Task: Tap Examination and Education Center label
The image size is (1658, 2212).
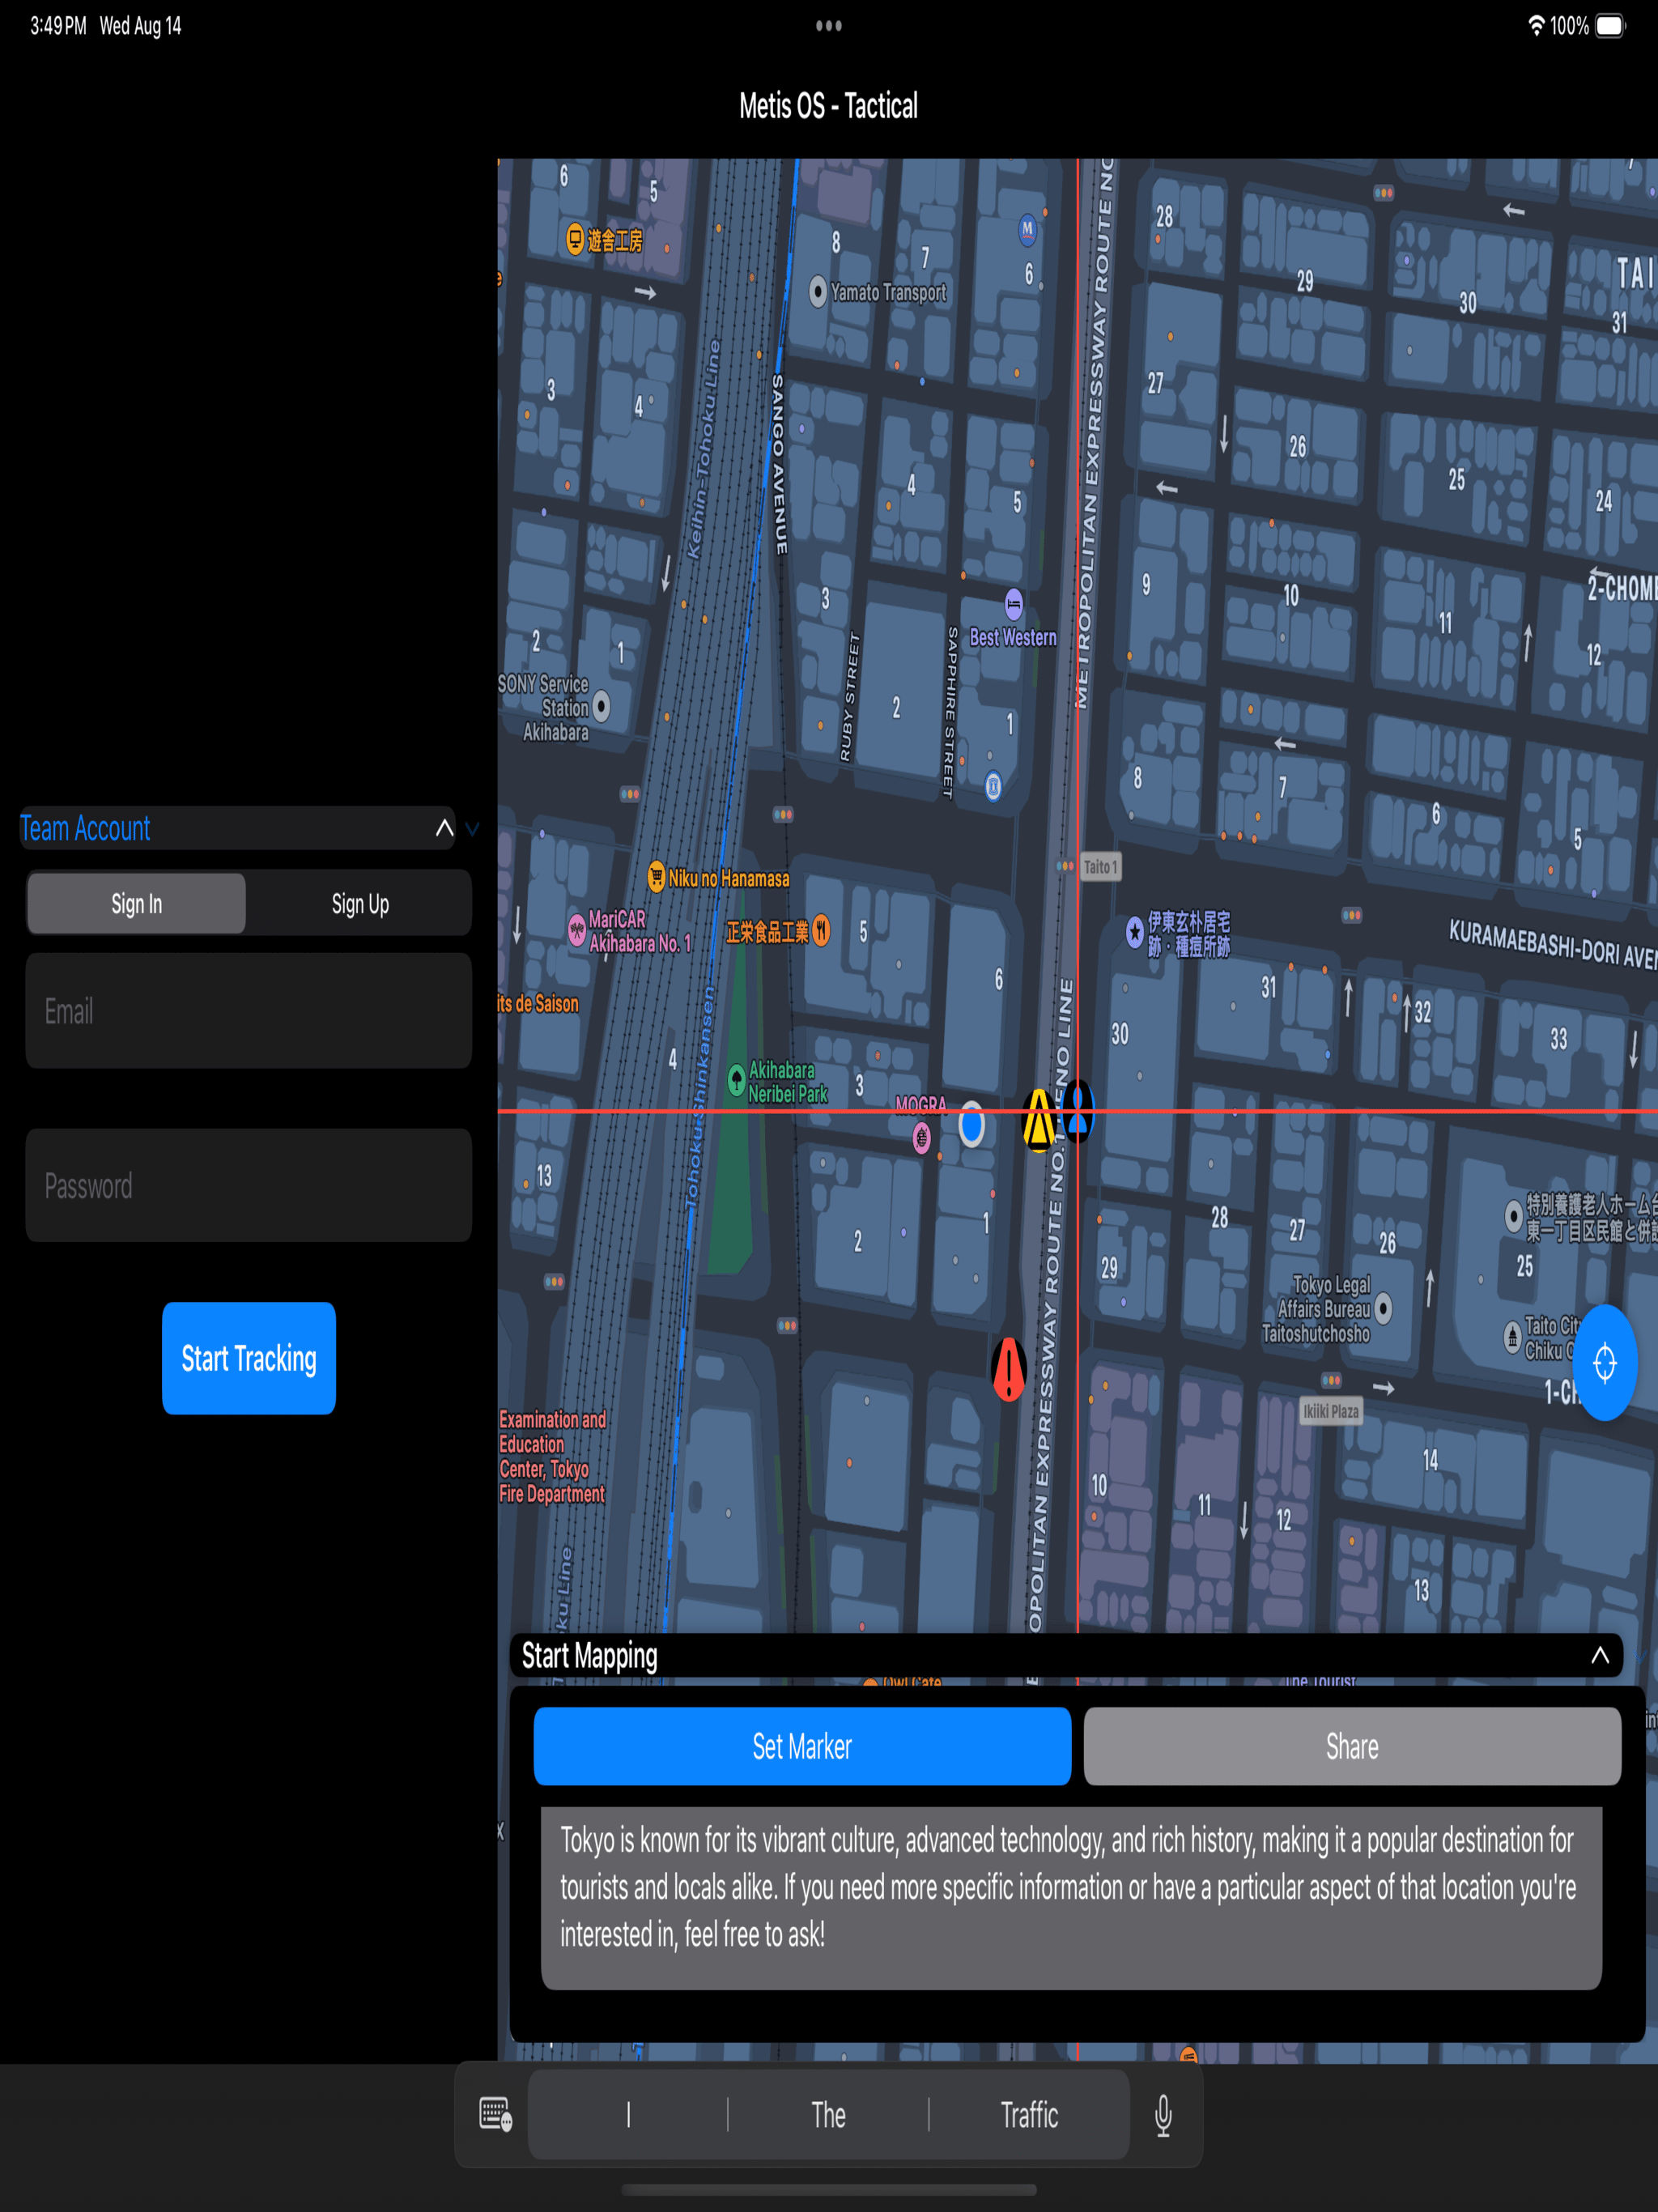Action: pos(552,1456)
